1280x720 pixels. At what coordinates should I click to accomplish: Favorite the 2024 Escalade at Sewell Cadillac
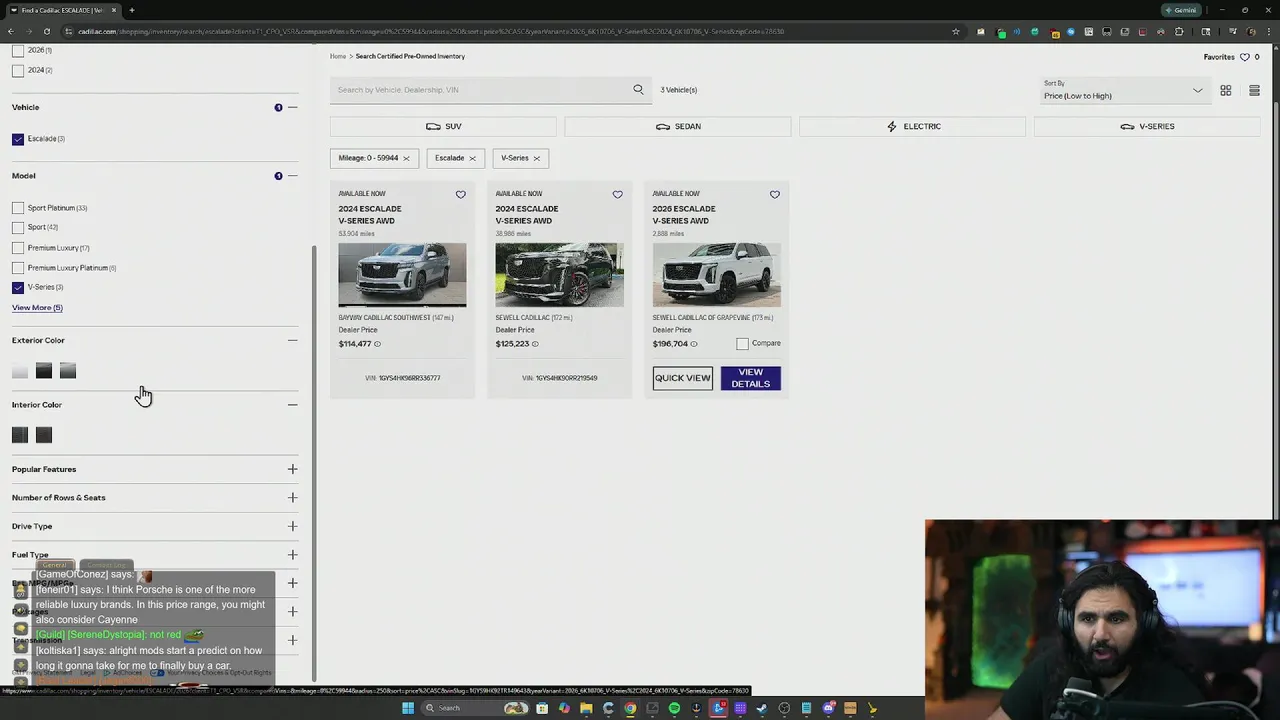617,195
